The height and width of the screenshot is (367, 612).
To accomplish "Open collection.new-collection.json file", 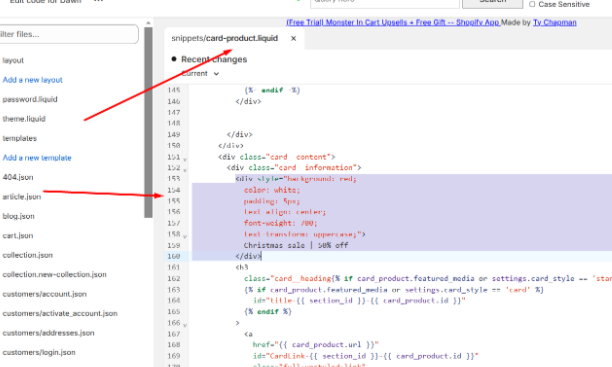I will pos(54,274).
